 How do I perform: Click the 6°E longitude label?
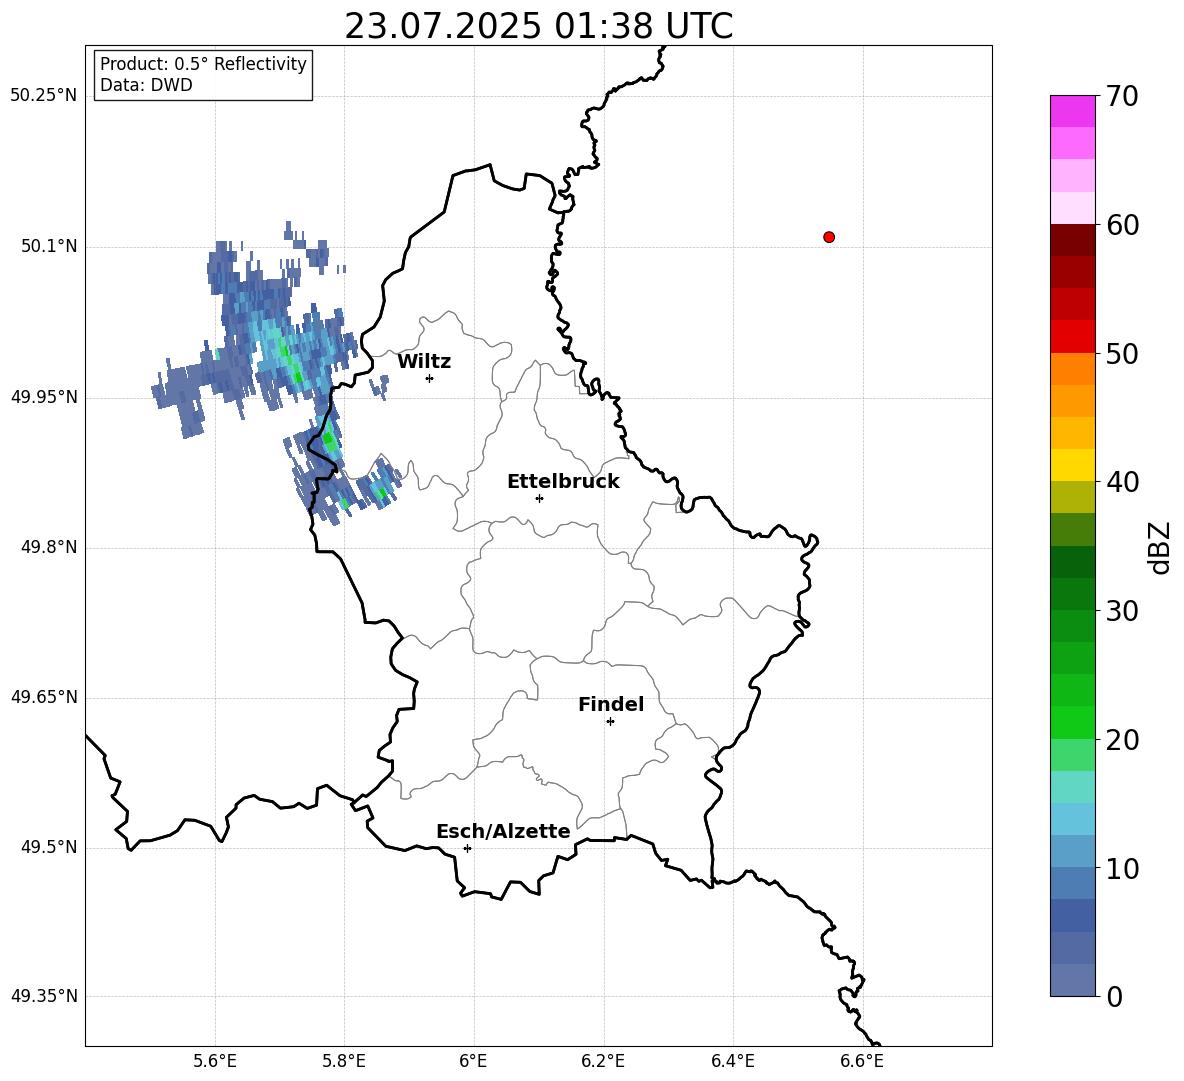473,1061
